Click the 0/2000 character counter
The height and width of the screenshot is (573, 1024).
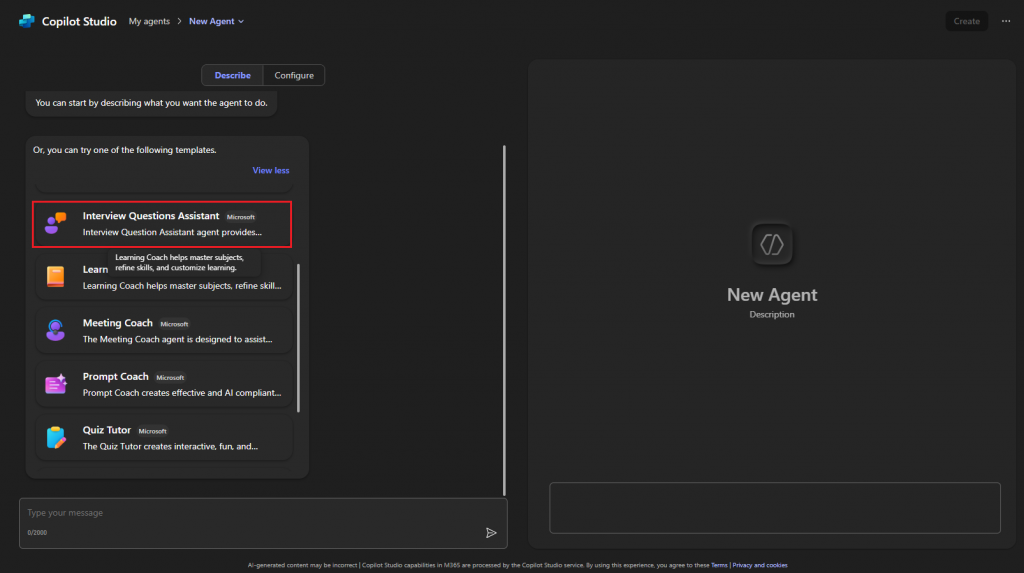pos(37,532)
